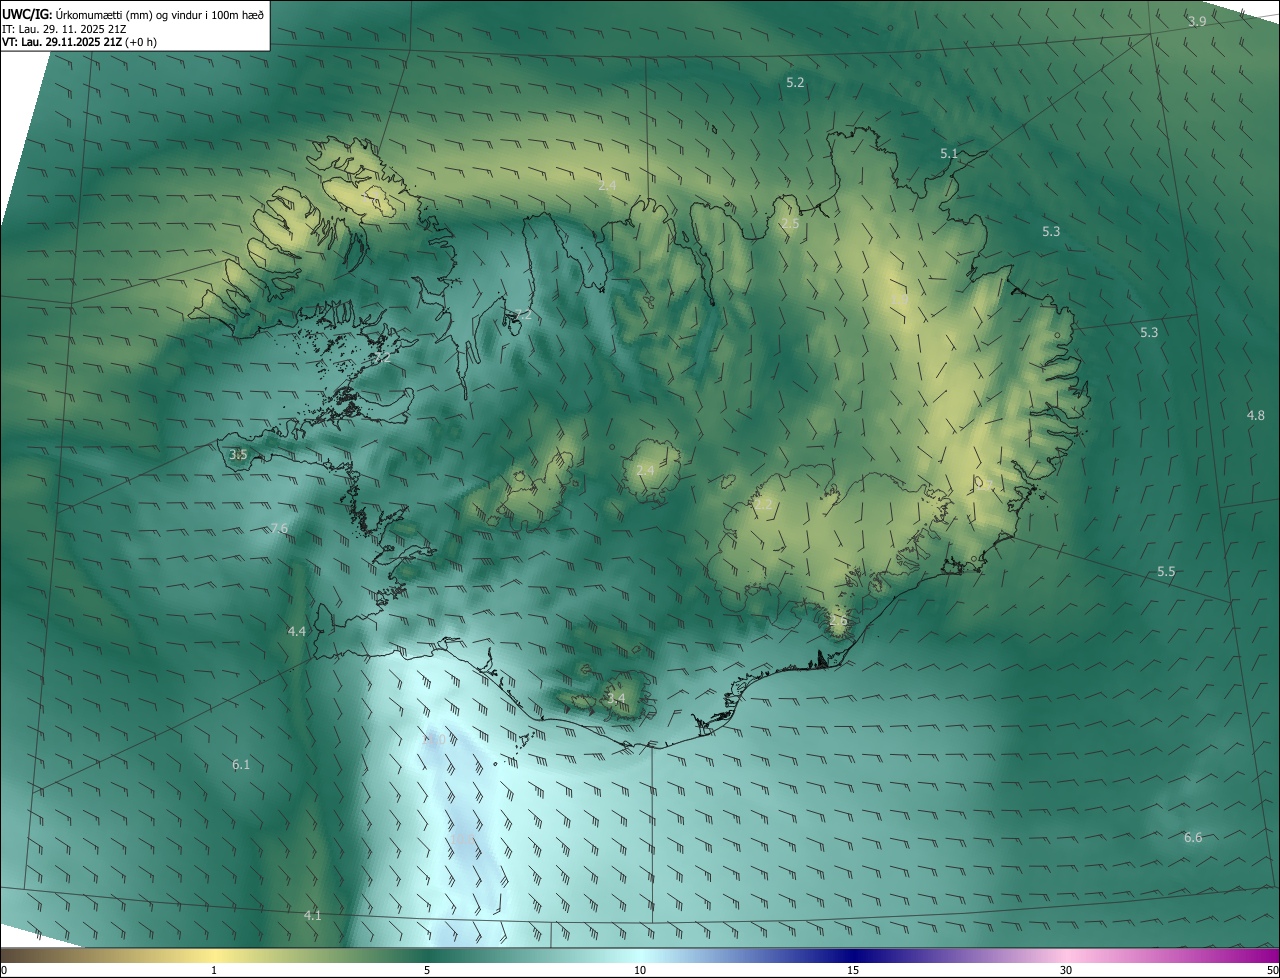Click the map value label 6.1

(241, 765)
